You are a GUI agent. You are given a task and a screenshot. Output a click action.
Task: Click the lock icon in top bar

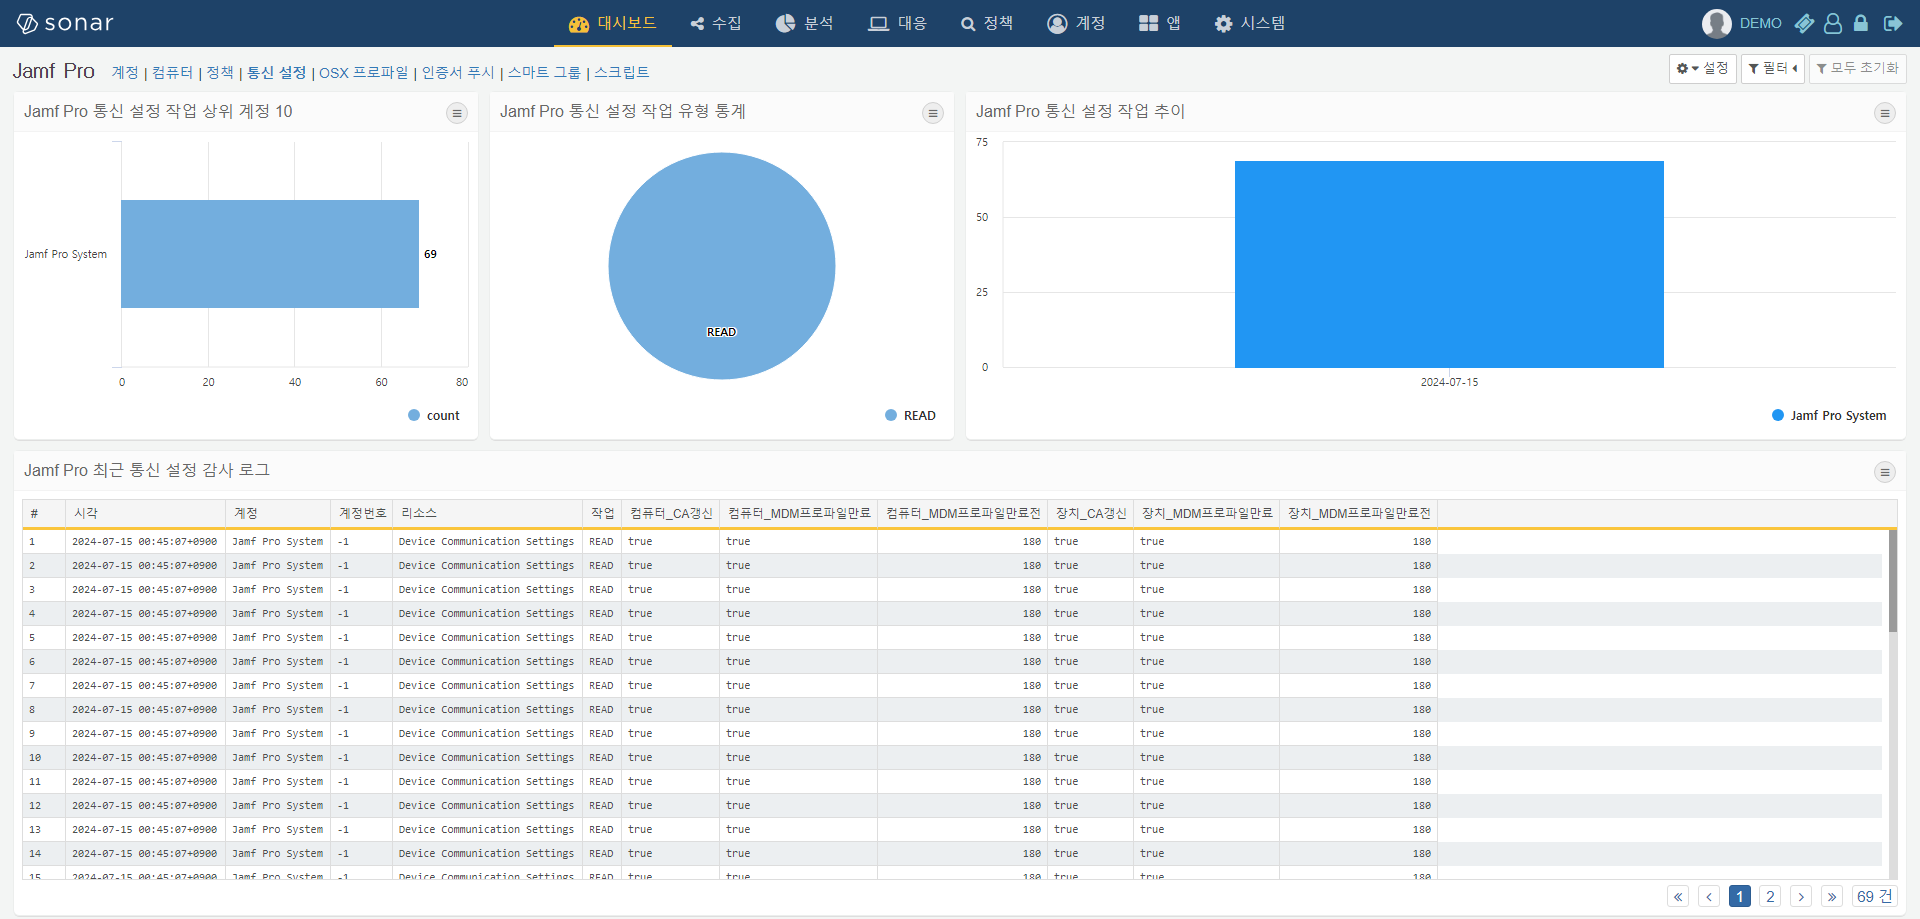click(1861, 23)
